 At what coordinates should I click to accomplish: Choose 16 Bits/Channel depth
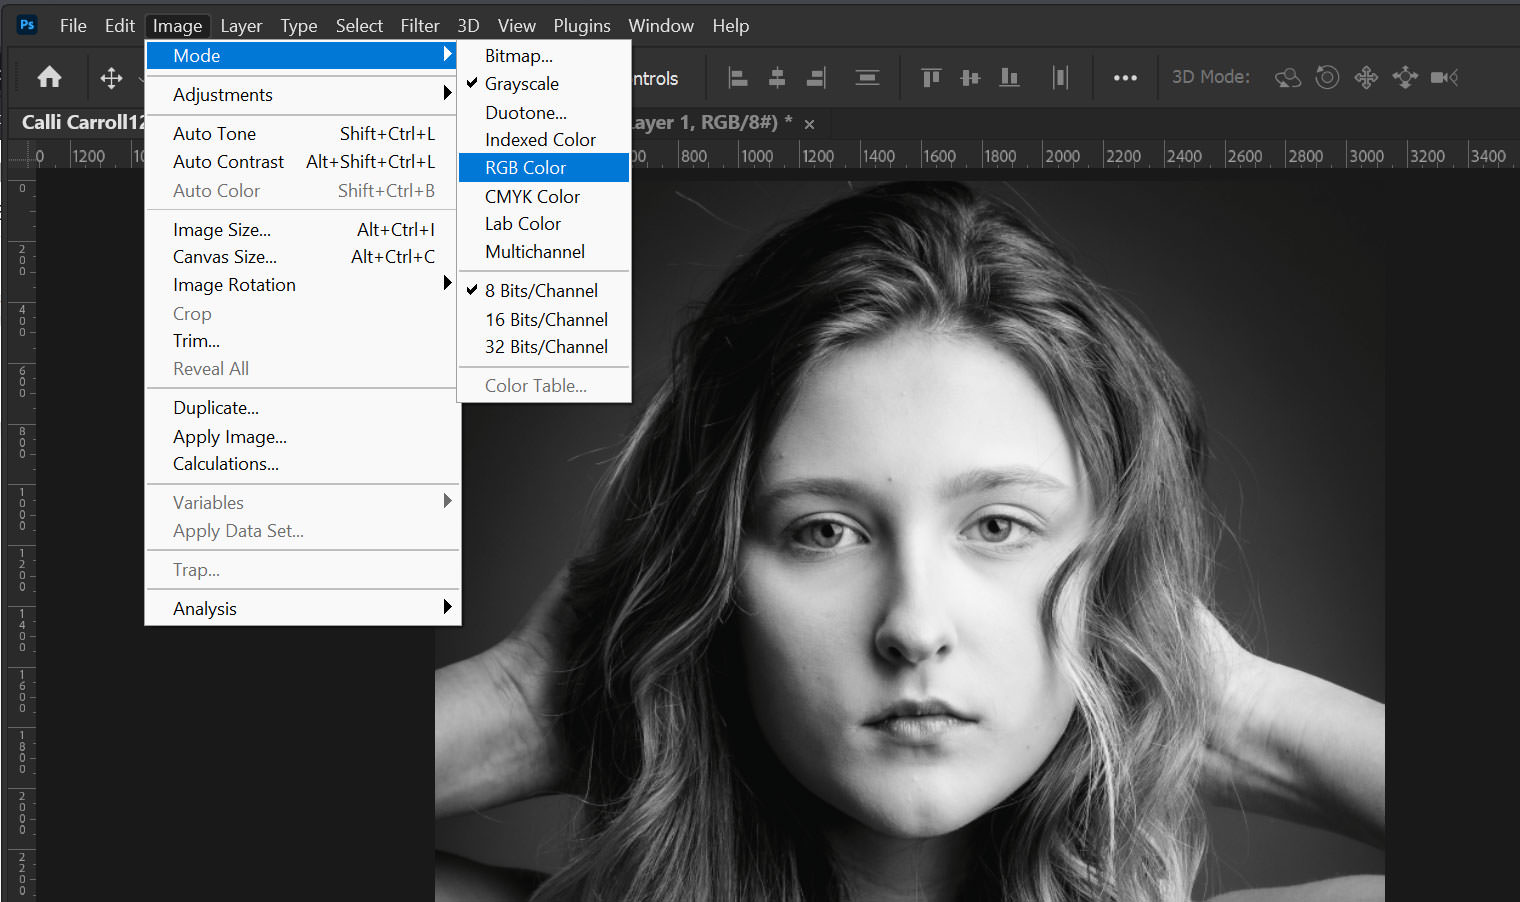pos(544,320)
